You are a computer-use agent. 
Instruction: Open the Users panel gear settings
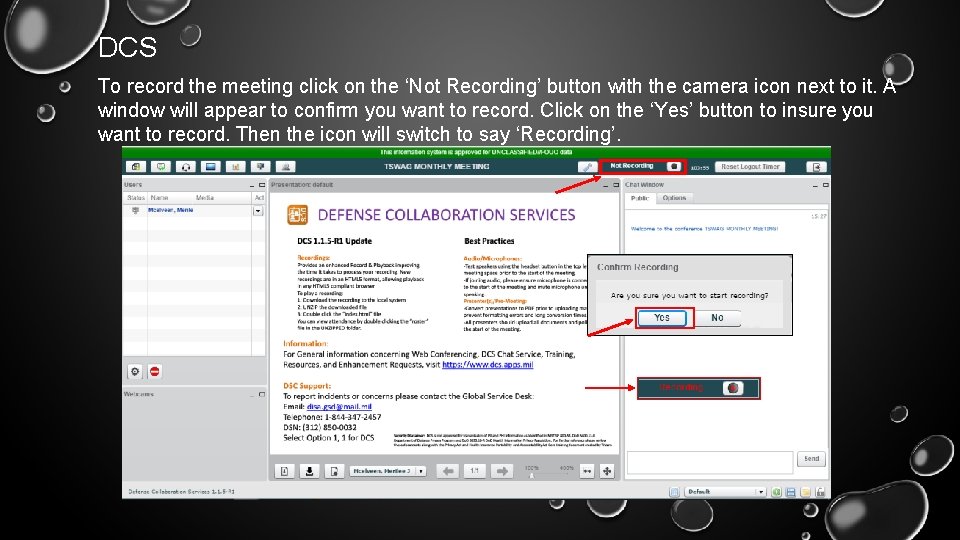tap(135, 372)
